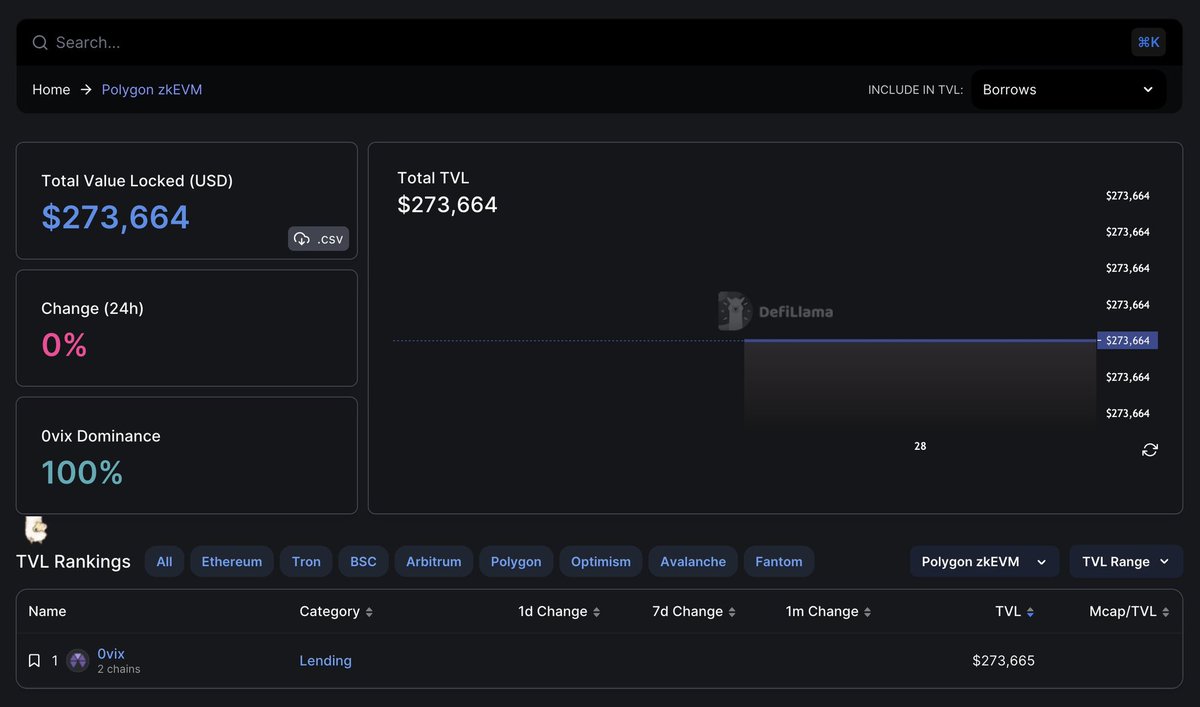This screenshot has width=1200, height=707.
Task: Click the Total Value Locked $273,664 value
Action: click(115, 217)
